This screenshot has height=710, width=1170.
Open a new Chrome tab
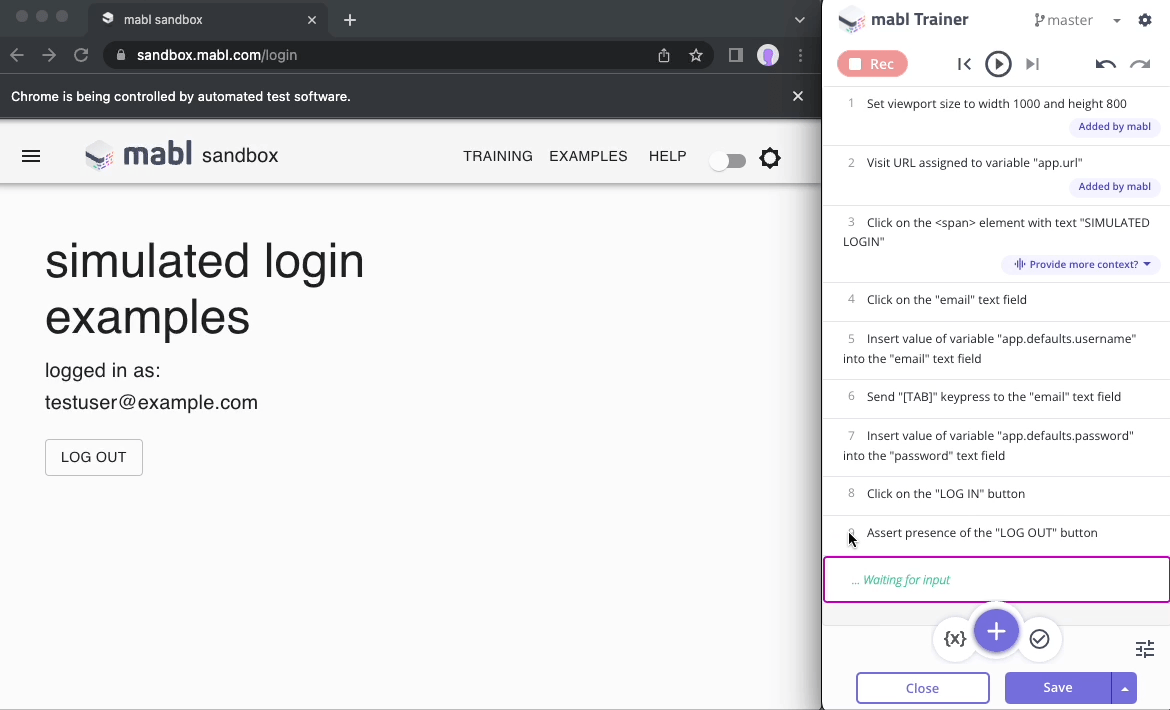[x=350, y=20]
